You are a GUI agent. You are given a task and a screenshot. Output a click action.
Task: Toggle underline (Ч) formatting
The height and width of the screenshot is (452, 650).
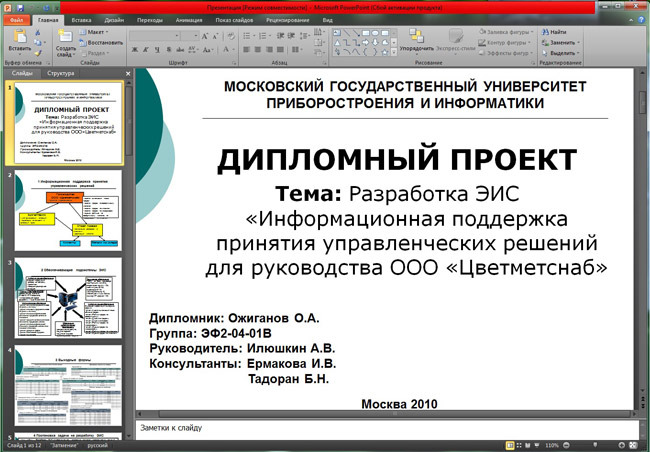click(x=157, y=50)
